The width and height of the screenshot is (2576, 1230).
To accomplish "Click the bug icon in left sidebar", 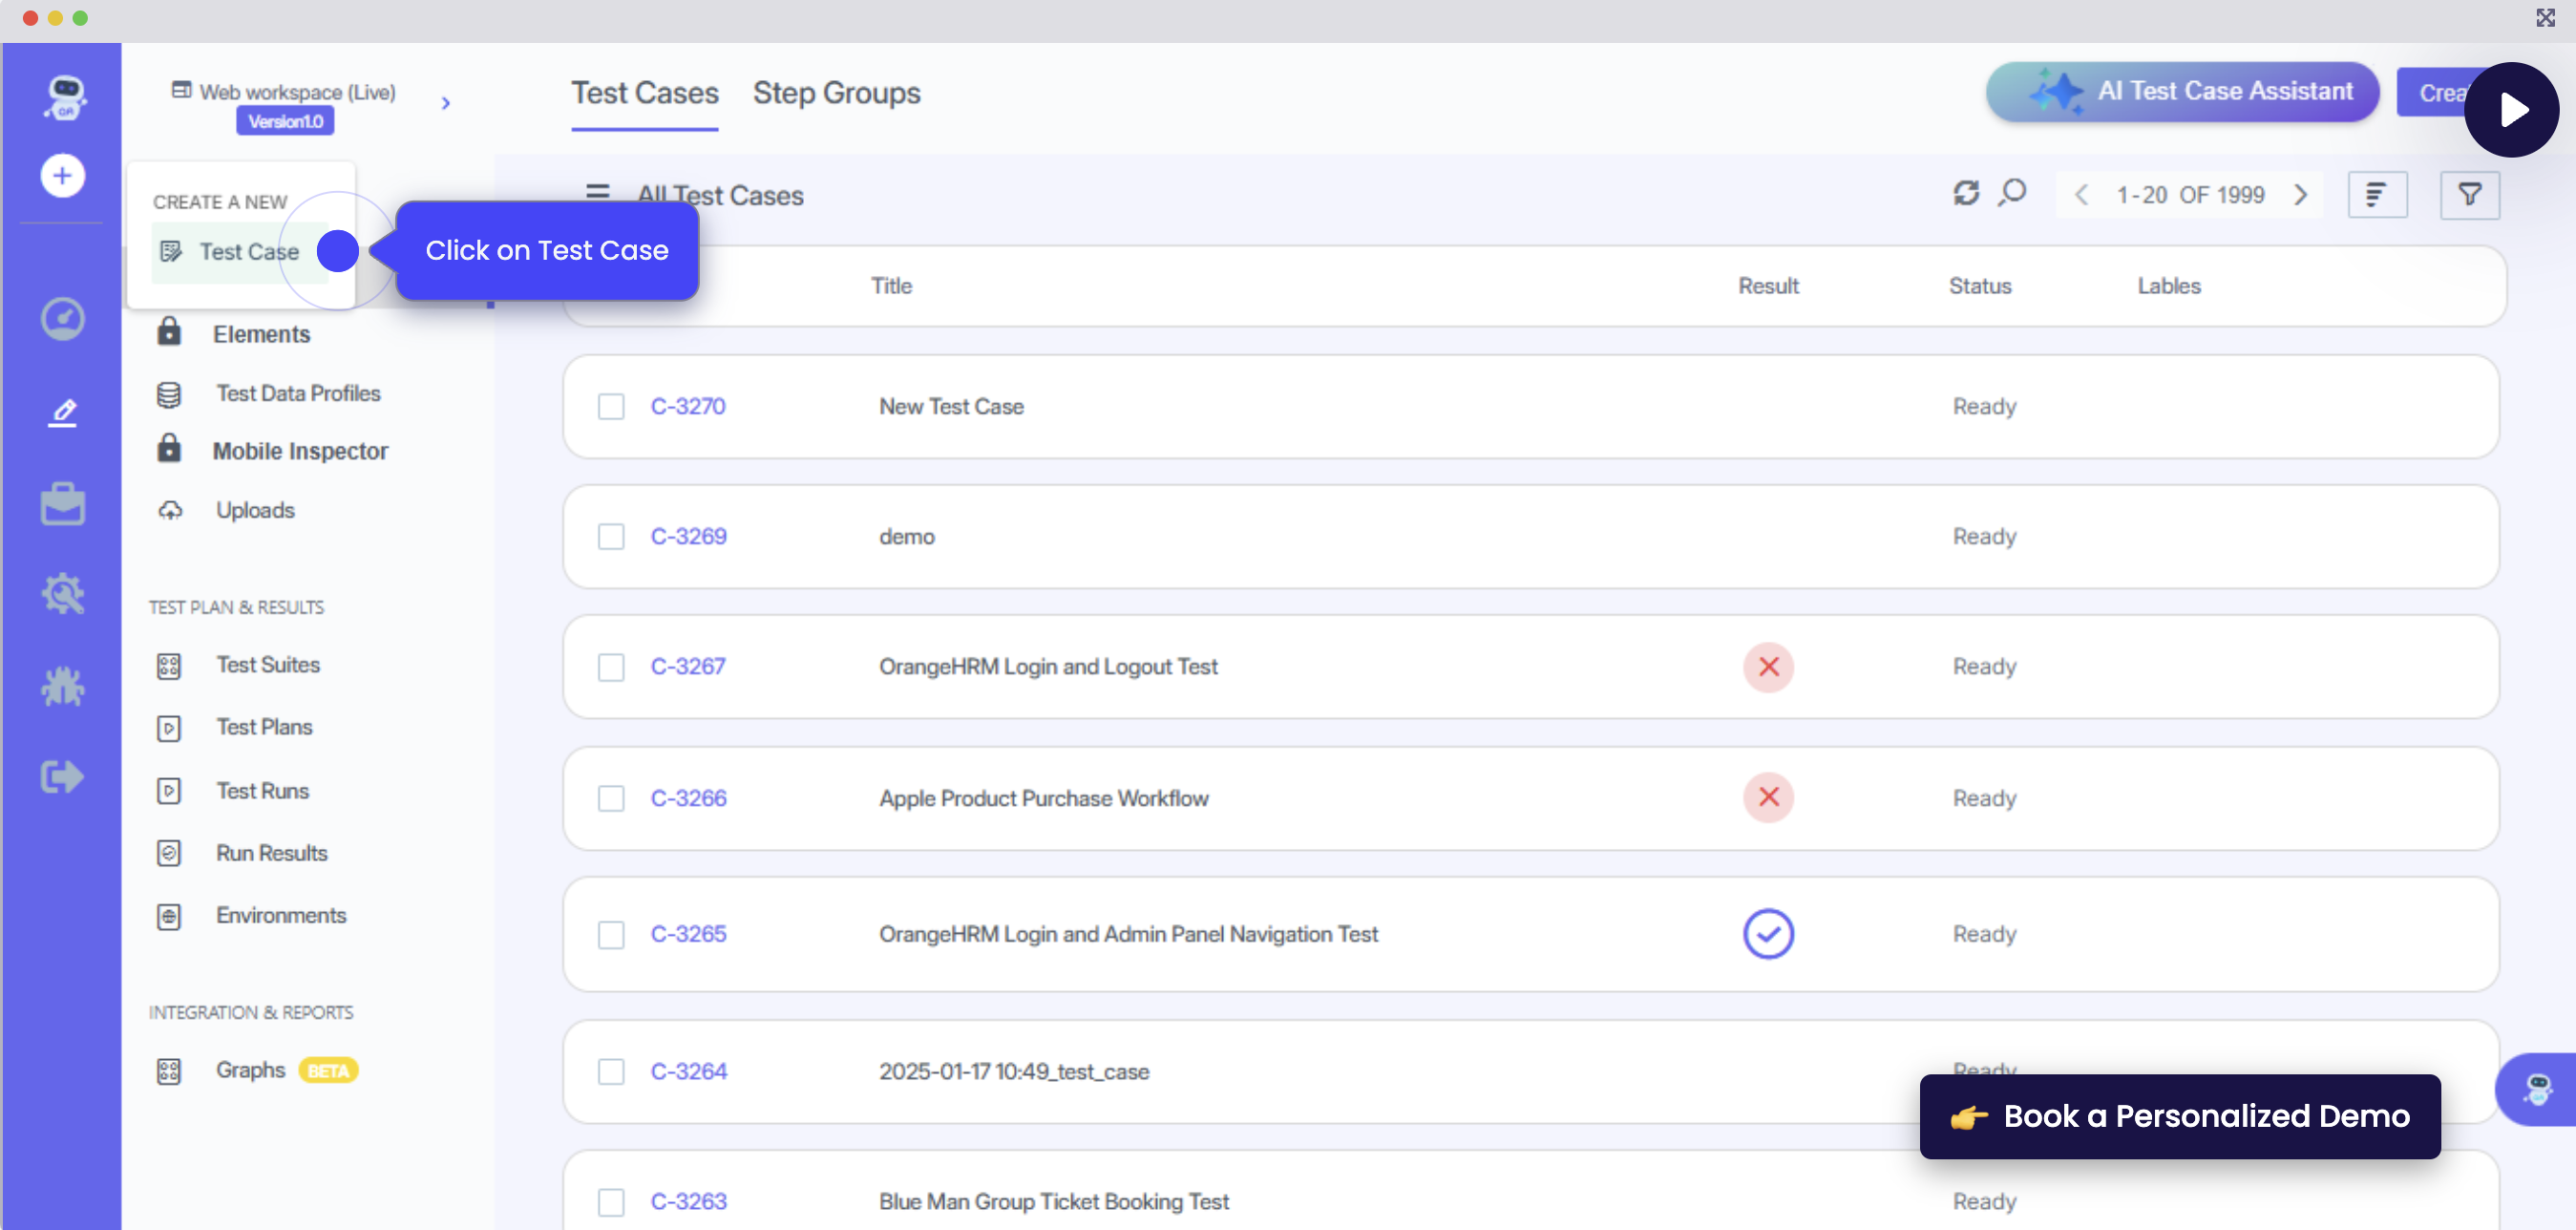I will point(62,687).
